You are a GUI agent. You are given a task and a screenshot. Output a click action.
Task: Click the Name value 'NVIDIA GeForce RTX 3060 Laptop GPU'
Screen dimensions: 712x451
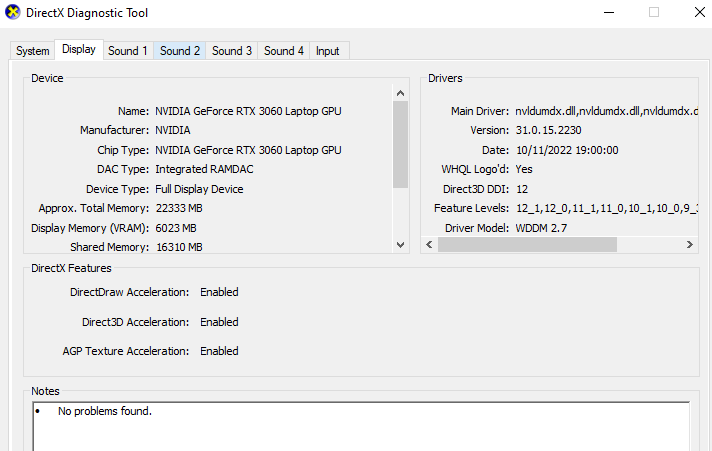click(248, 111)
